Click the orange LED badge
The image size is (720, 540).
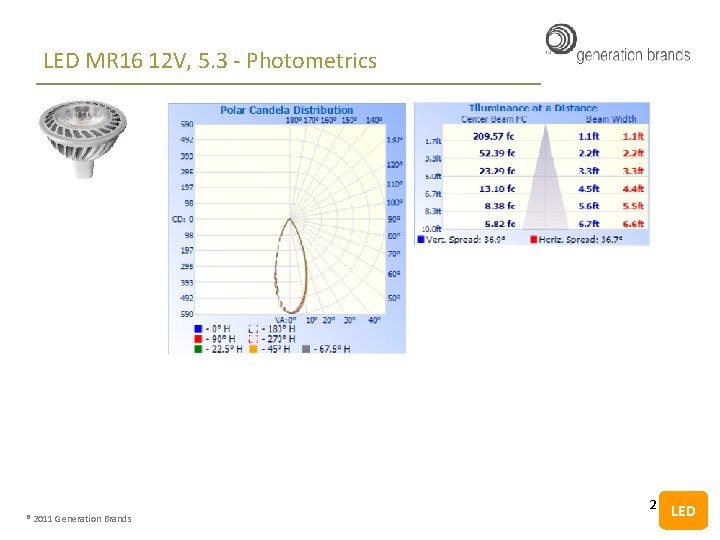[x=683, y=510]
